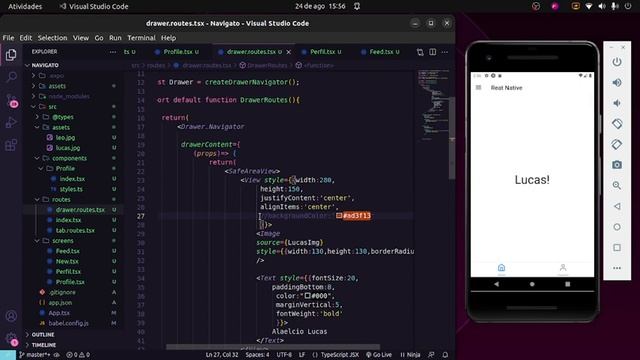The height and width of the screenshot is (360, 640).
Task: Rotate emulator right
Action: (x=617, y=144)
